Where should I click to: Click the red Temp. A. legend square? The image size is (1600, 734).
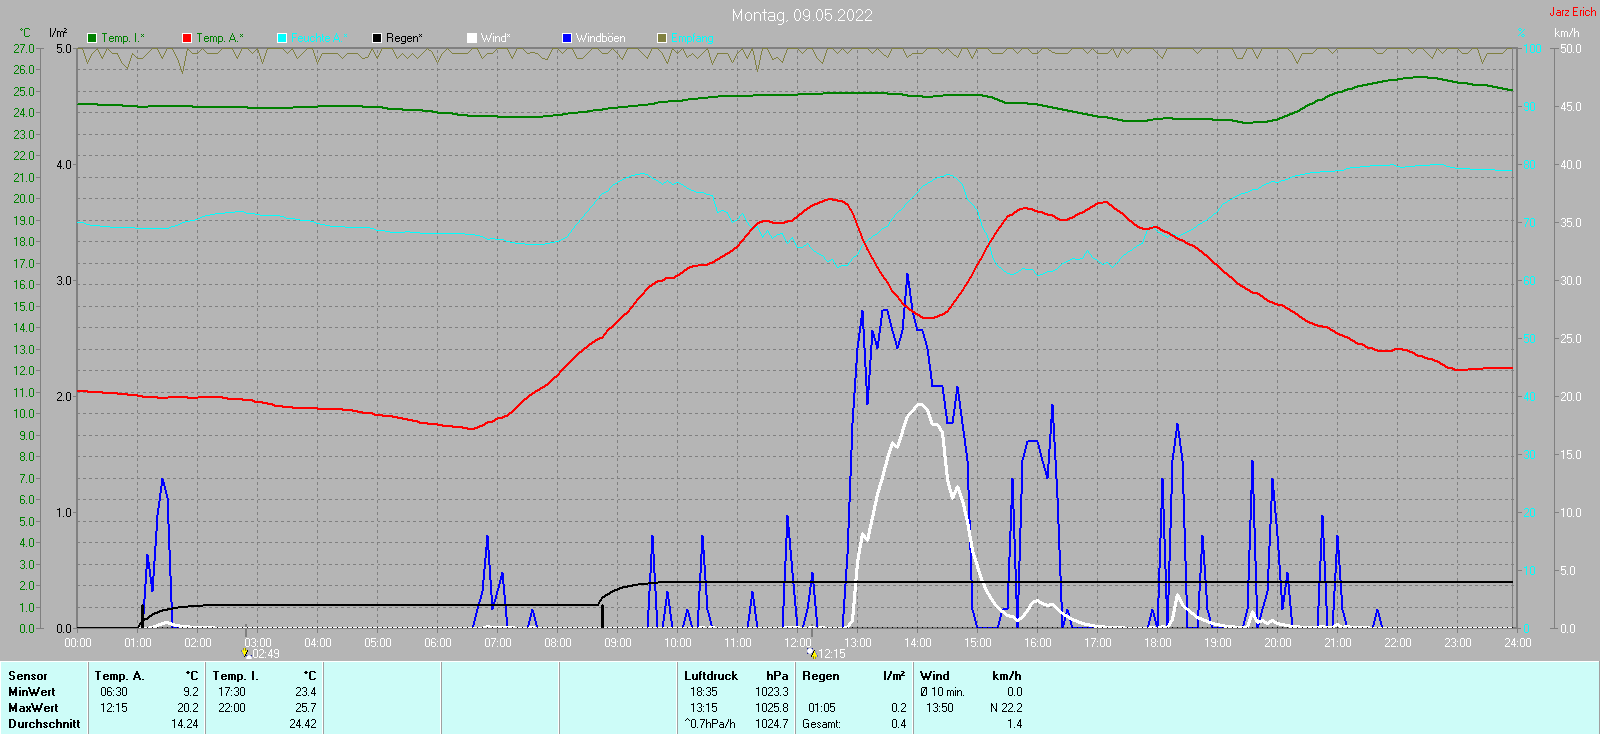coord(187,38)
